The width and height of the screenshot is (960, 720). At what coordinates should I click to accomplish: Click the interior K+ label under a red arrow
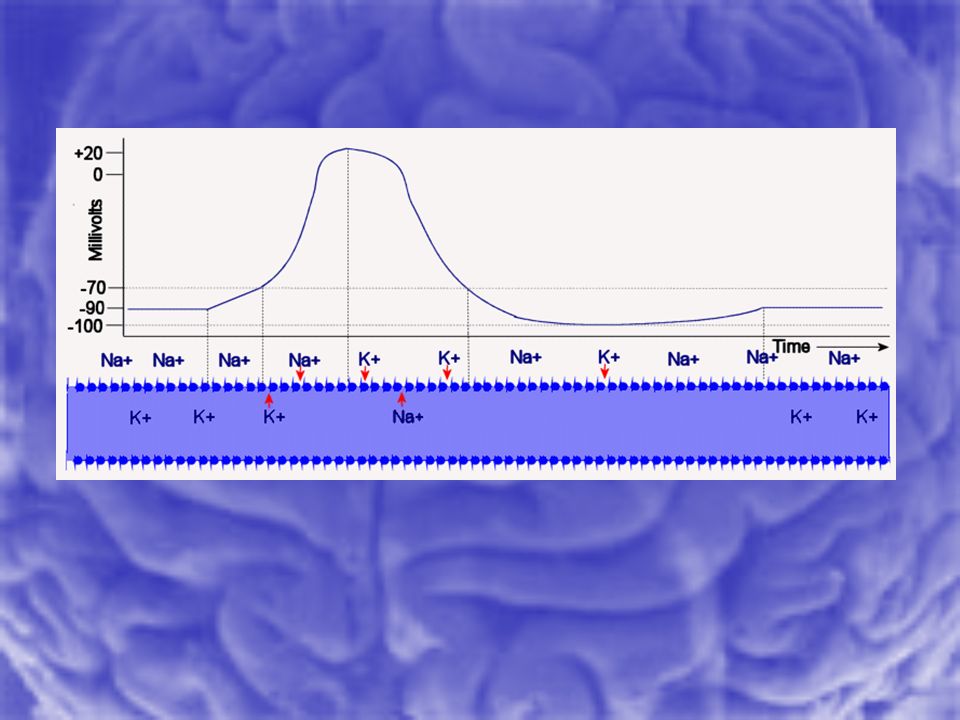[274, 418]
